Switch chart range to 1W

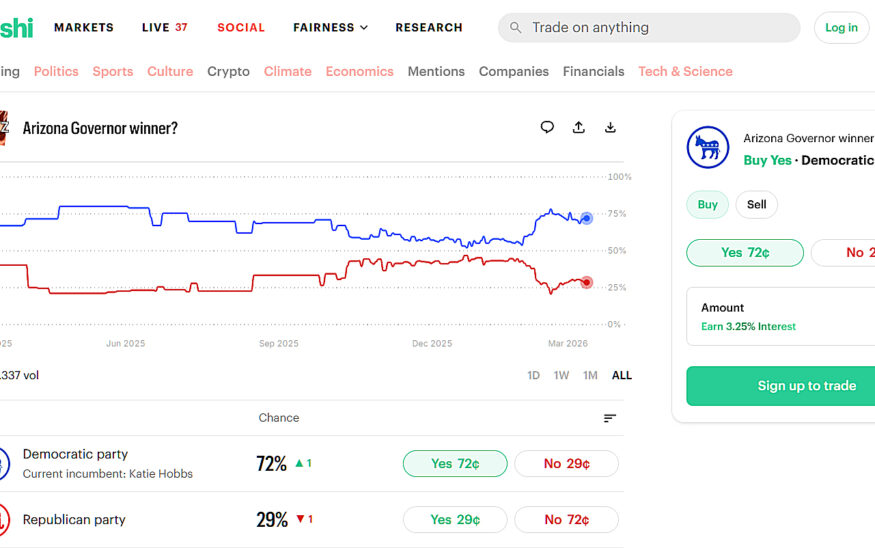click(x=562, y=376)
